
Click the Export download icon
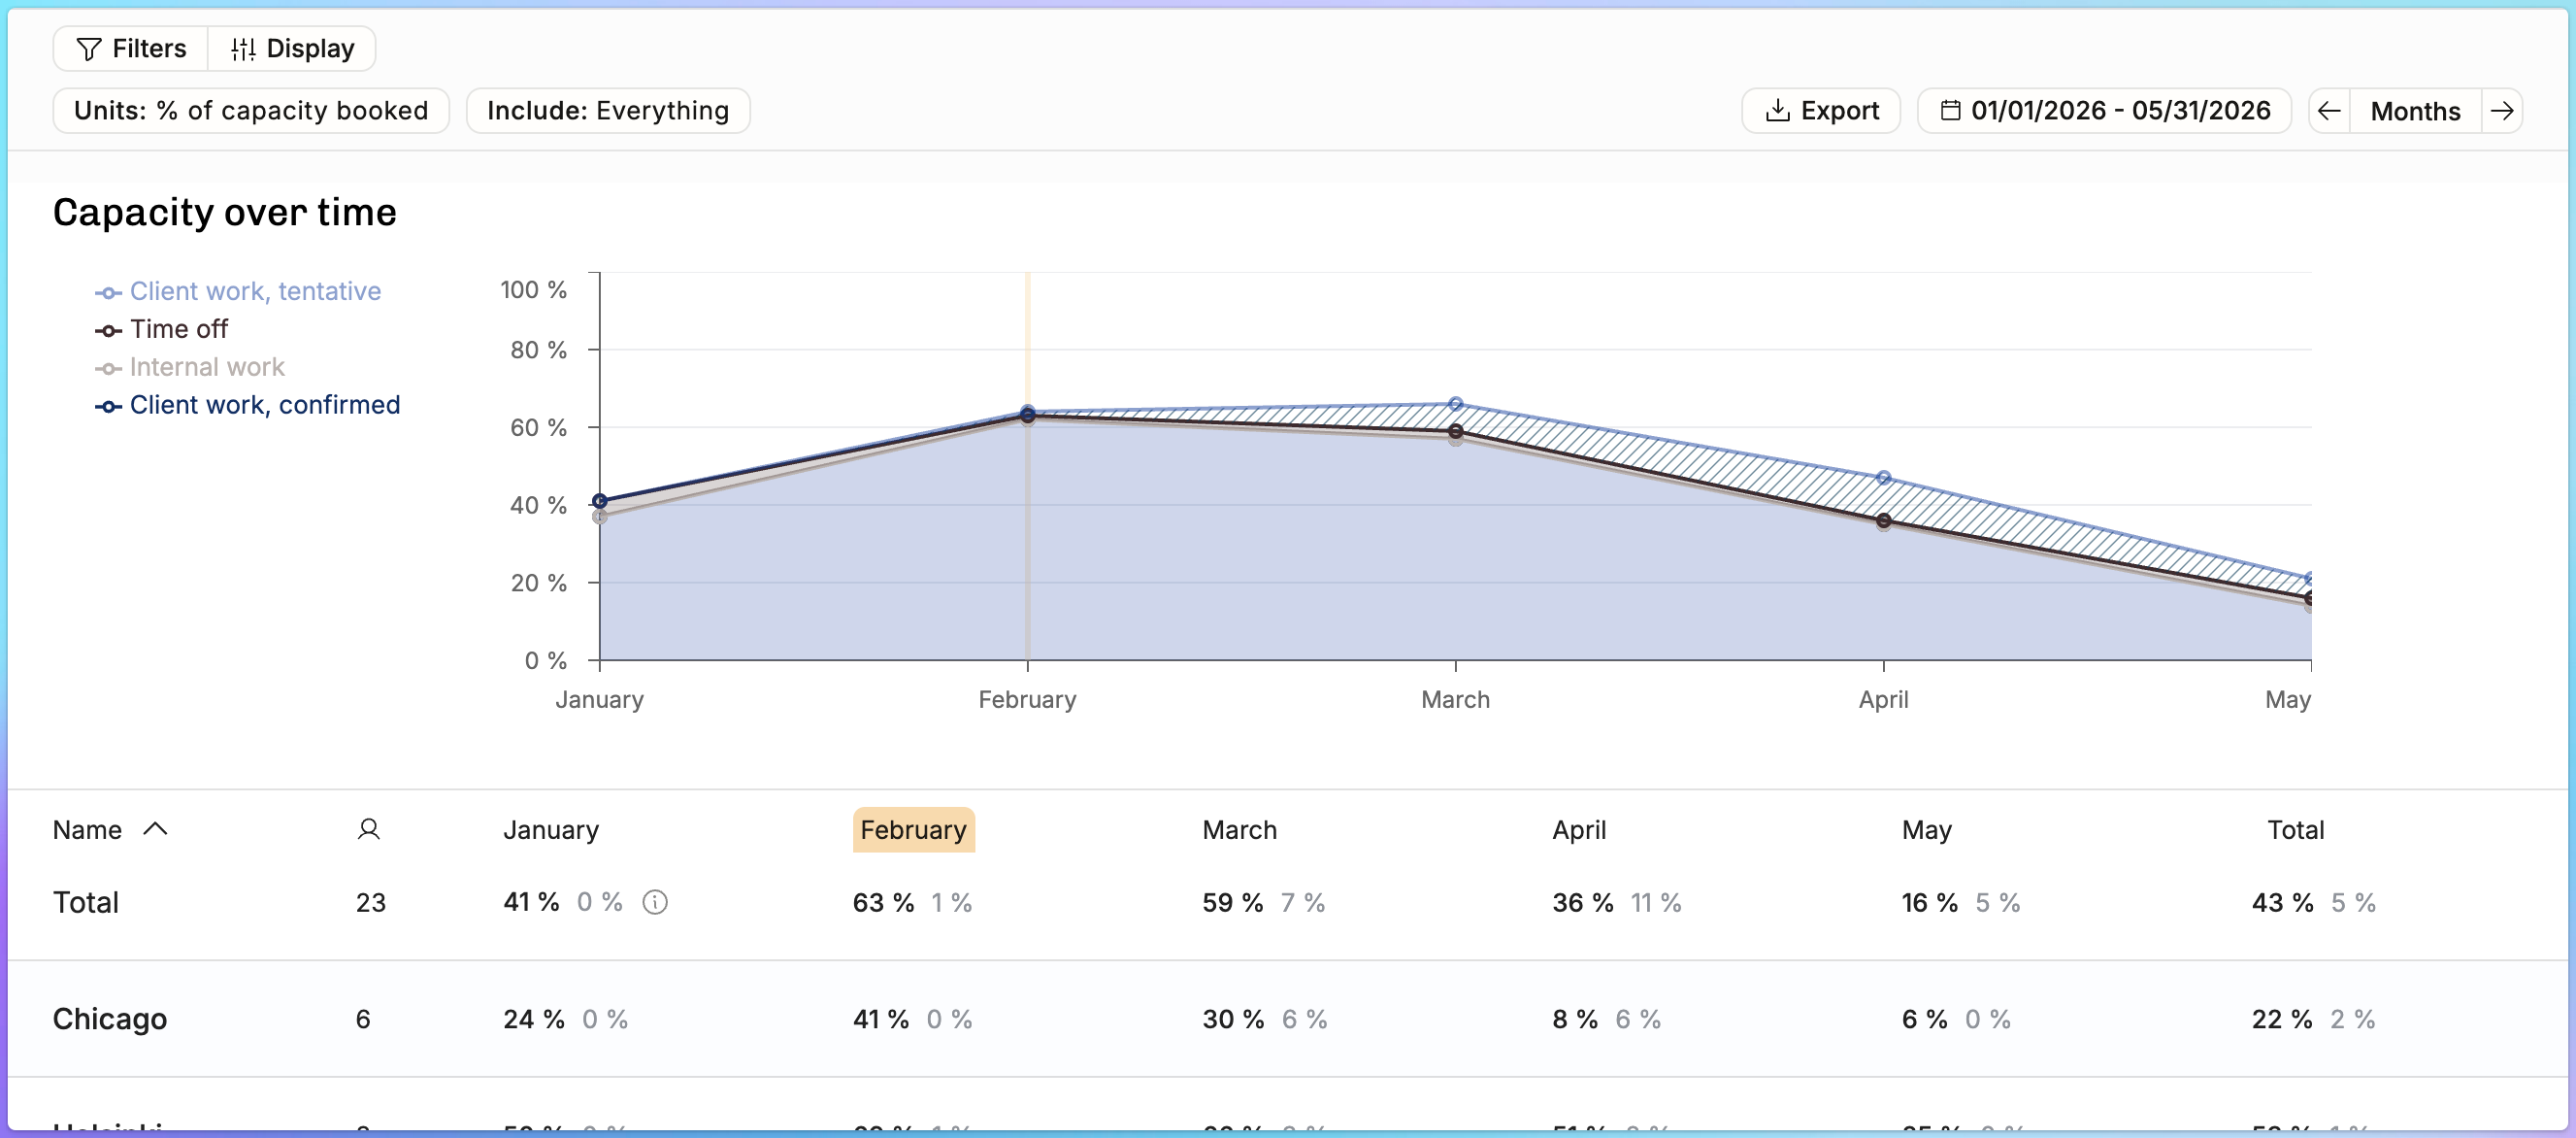[1777, 111]
